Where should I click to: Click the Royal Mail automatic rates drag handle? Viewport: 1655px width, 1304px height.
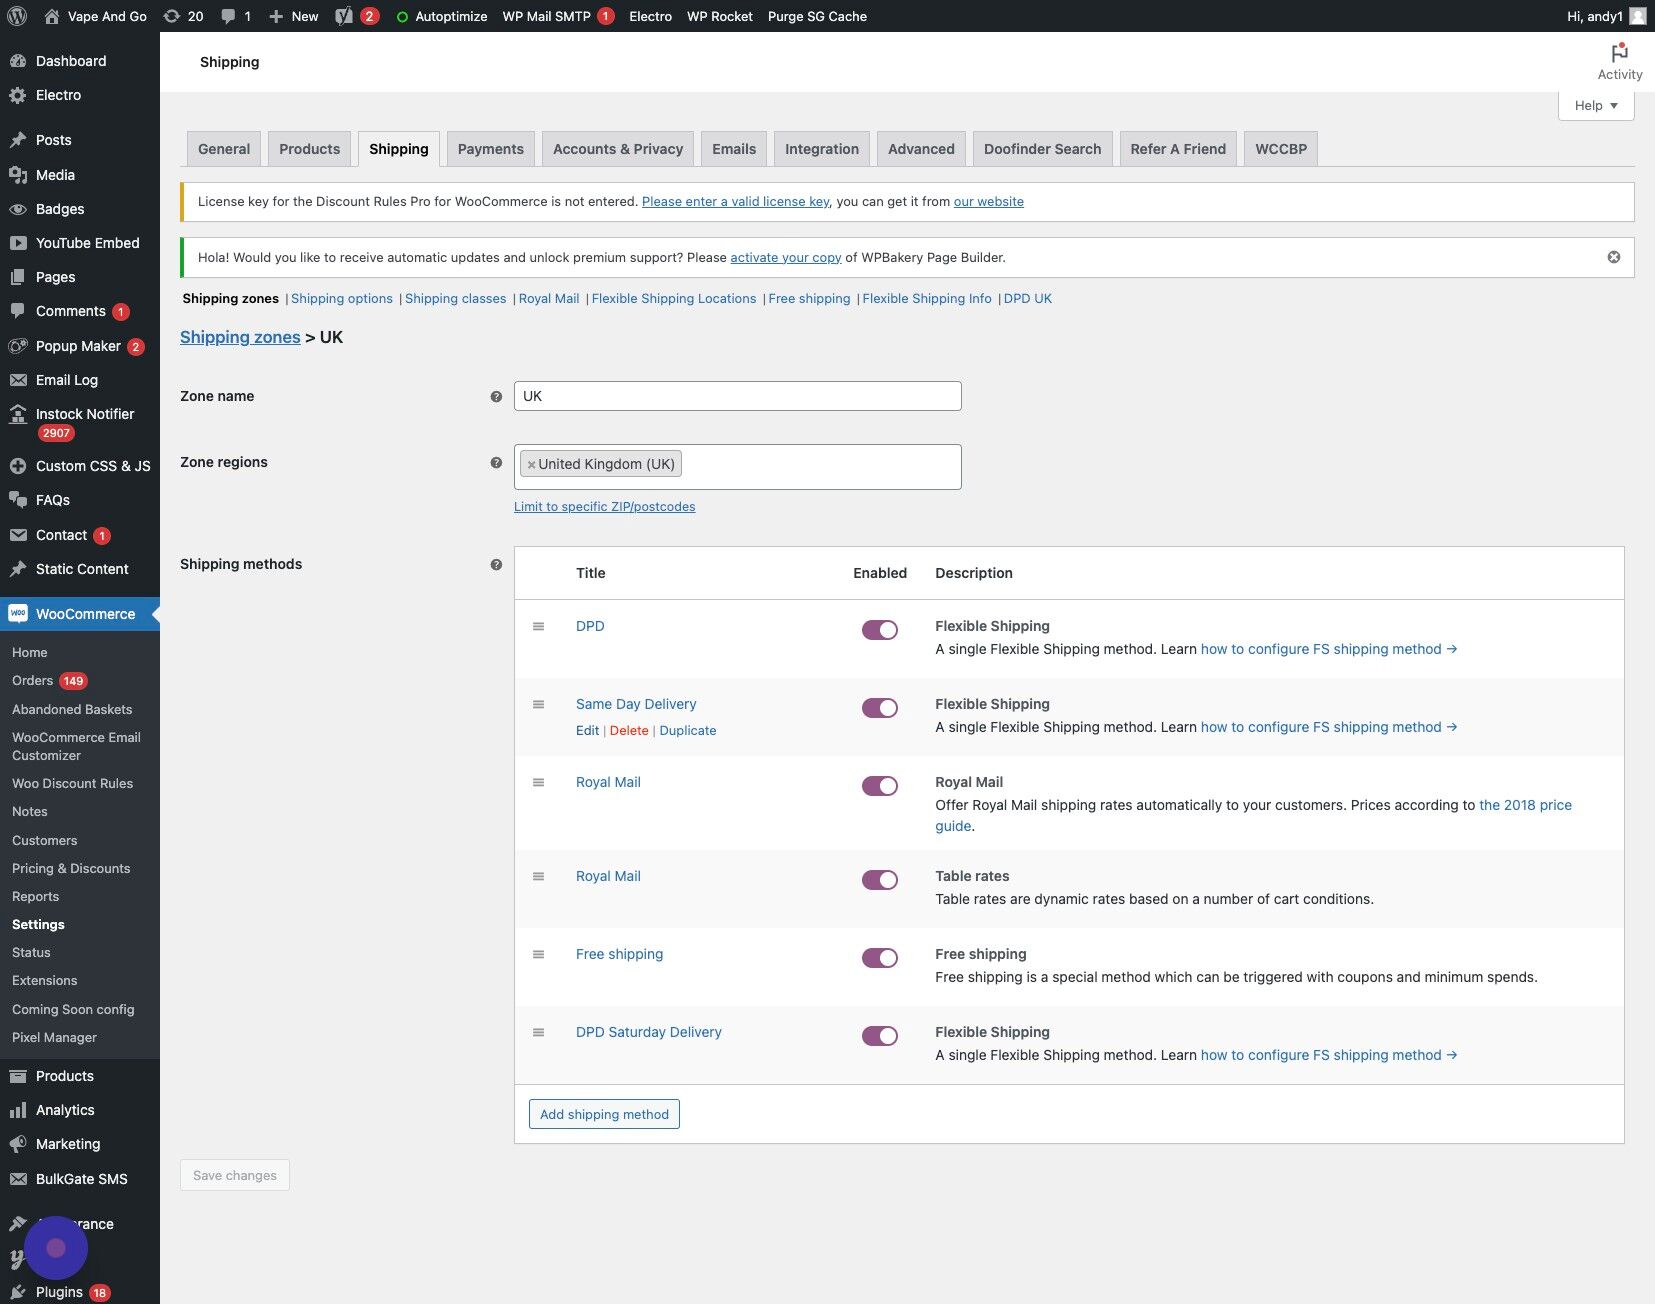click(x=538, y=783)
